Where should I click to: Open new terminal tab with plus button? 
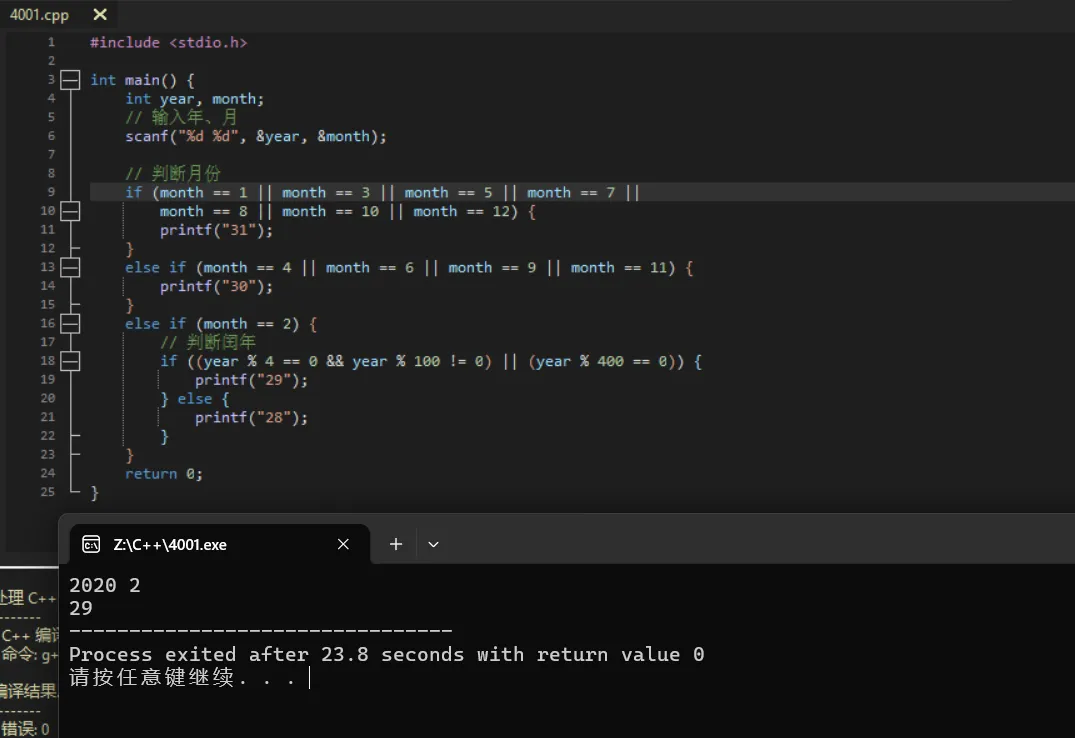click(396, 544)
